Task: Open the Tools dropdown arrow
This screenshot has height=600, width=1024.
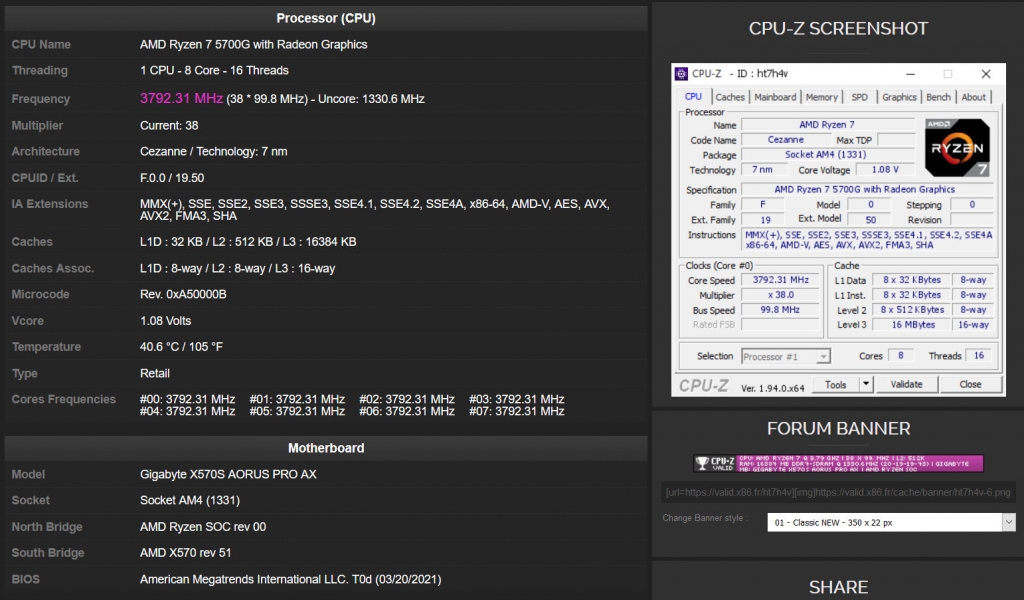Action: [866, 384]
